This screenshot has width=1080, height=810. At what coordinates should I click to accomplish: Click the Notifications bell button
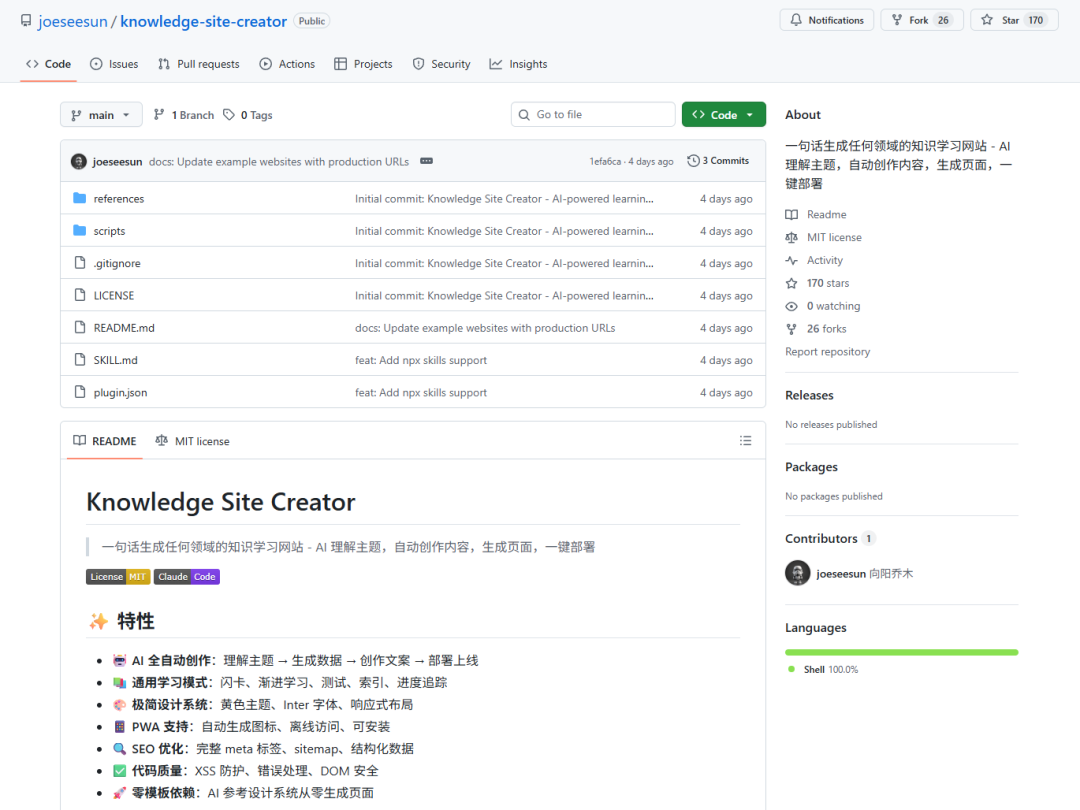827,20
